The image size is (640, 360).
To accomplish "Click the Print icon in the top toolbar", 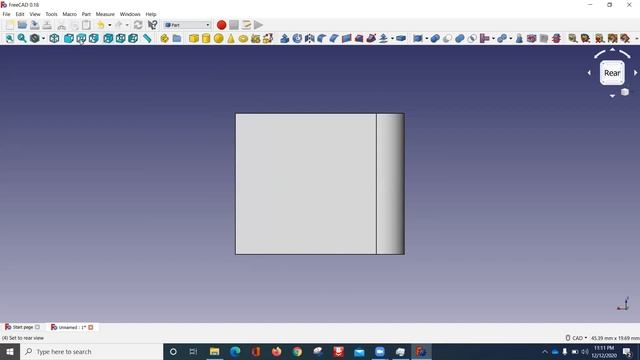I will pyautogui.click(x=47, y=25).
